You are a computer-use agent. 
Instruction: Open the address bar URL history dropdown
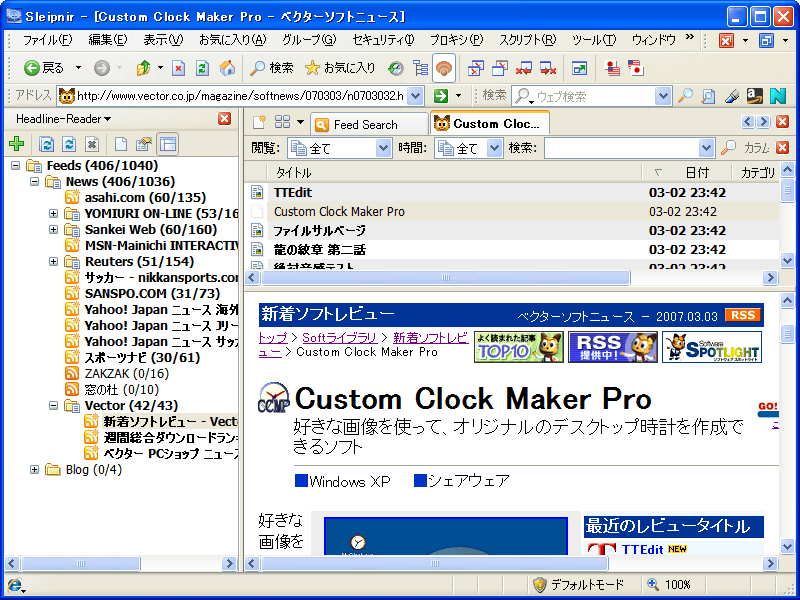pos(416,95)
